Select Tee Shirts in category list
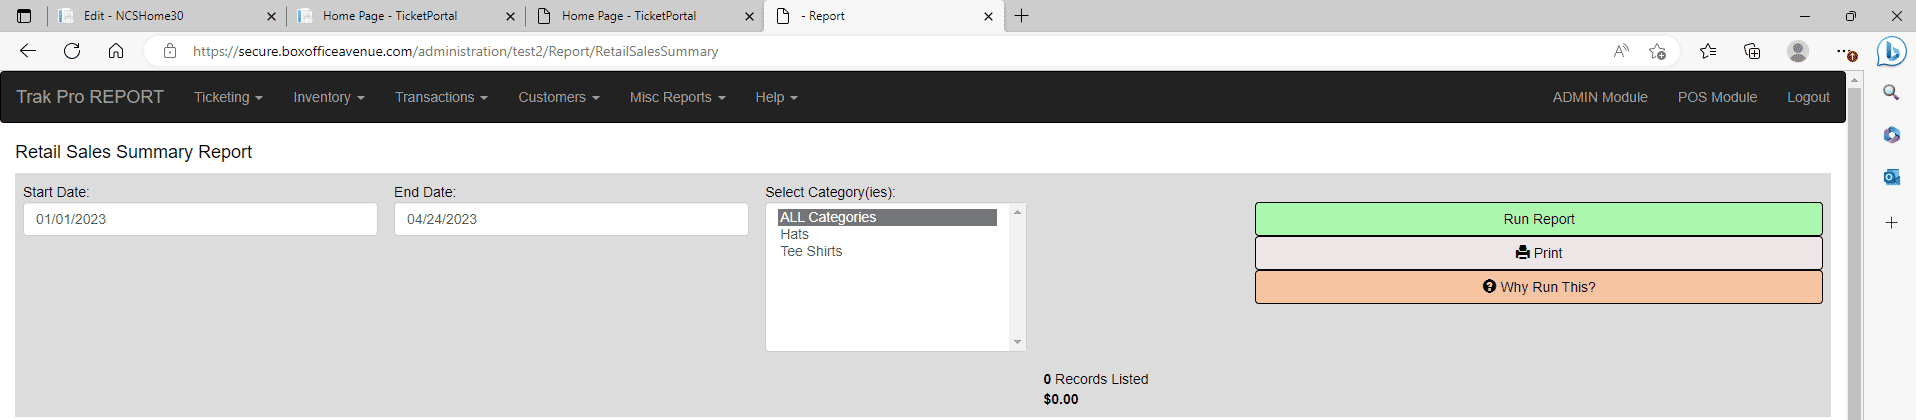The height and width of the screenshot is (420, 1916). coord(811,251)
